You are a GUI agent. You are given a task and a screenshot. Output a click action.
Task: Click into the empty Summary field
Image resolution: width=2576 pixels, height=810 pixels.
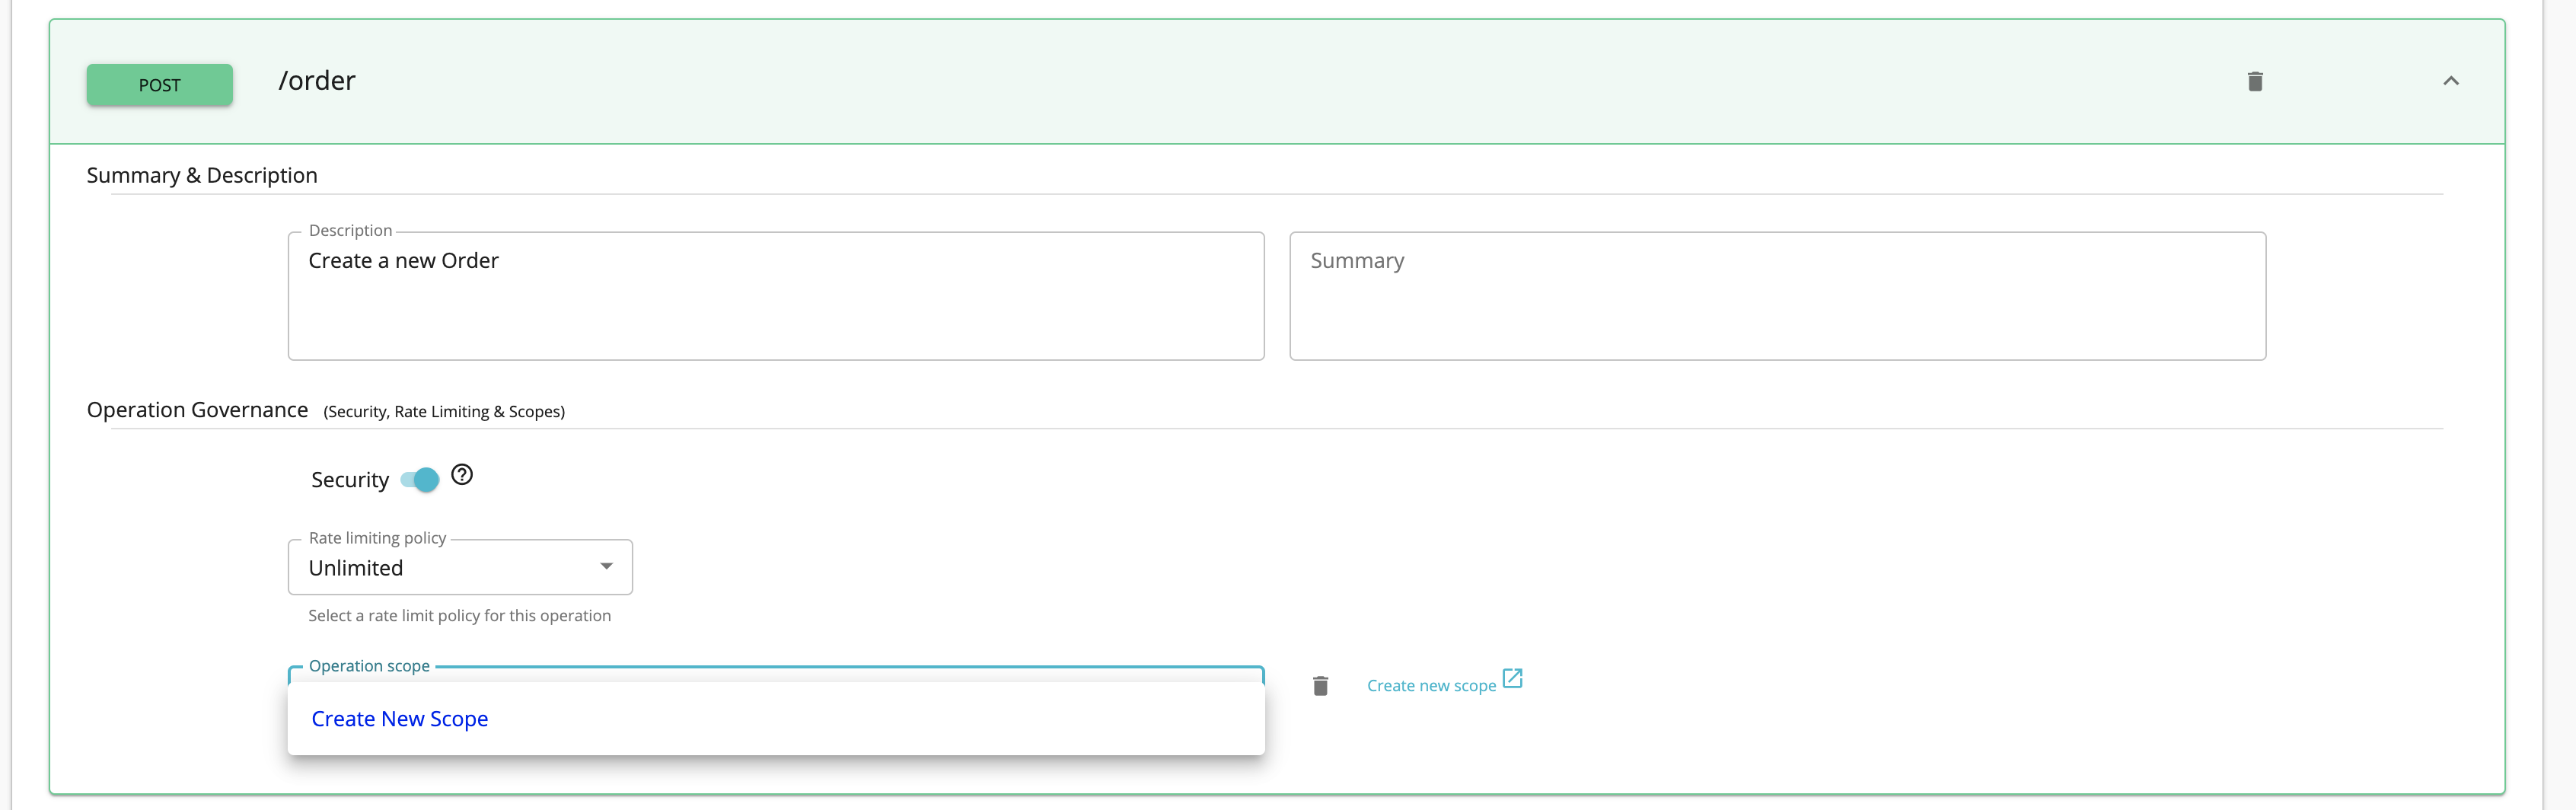click(1777, 295)
